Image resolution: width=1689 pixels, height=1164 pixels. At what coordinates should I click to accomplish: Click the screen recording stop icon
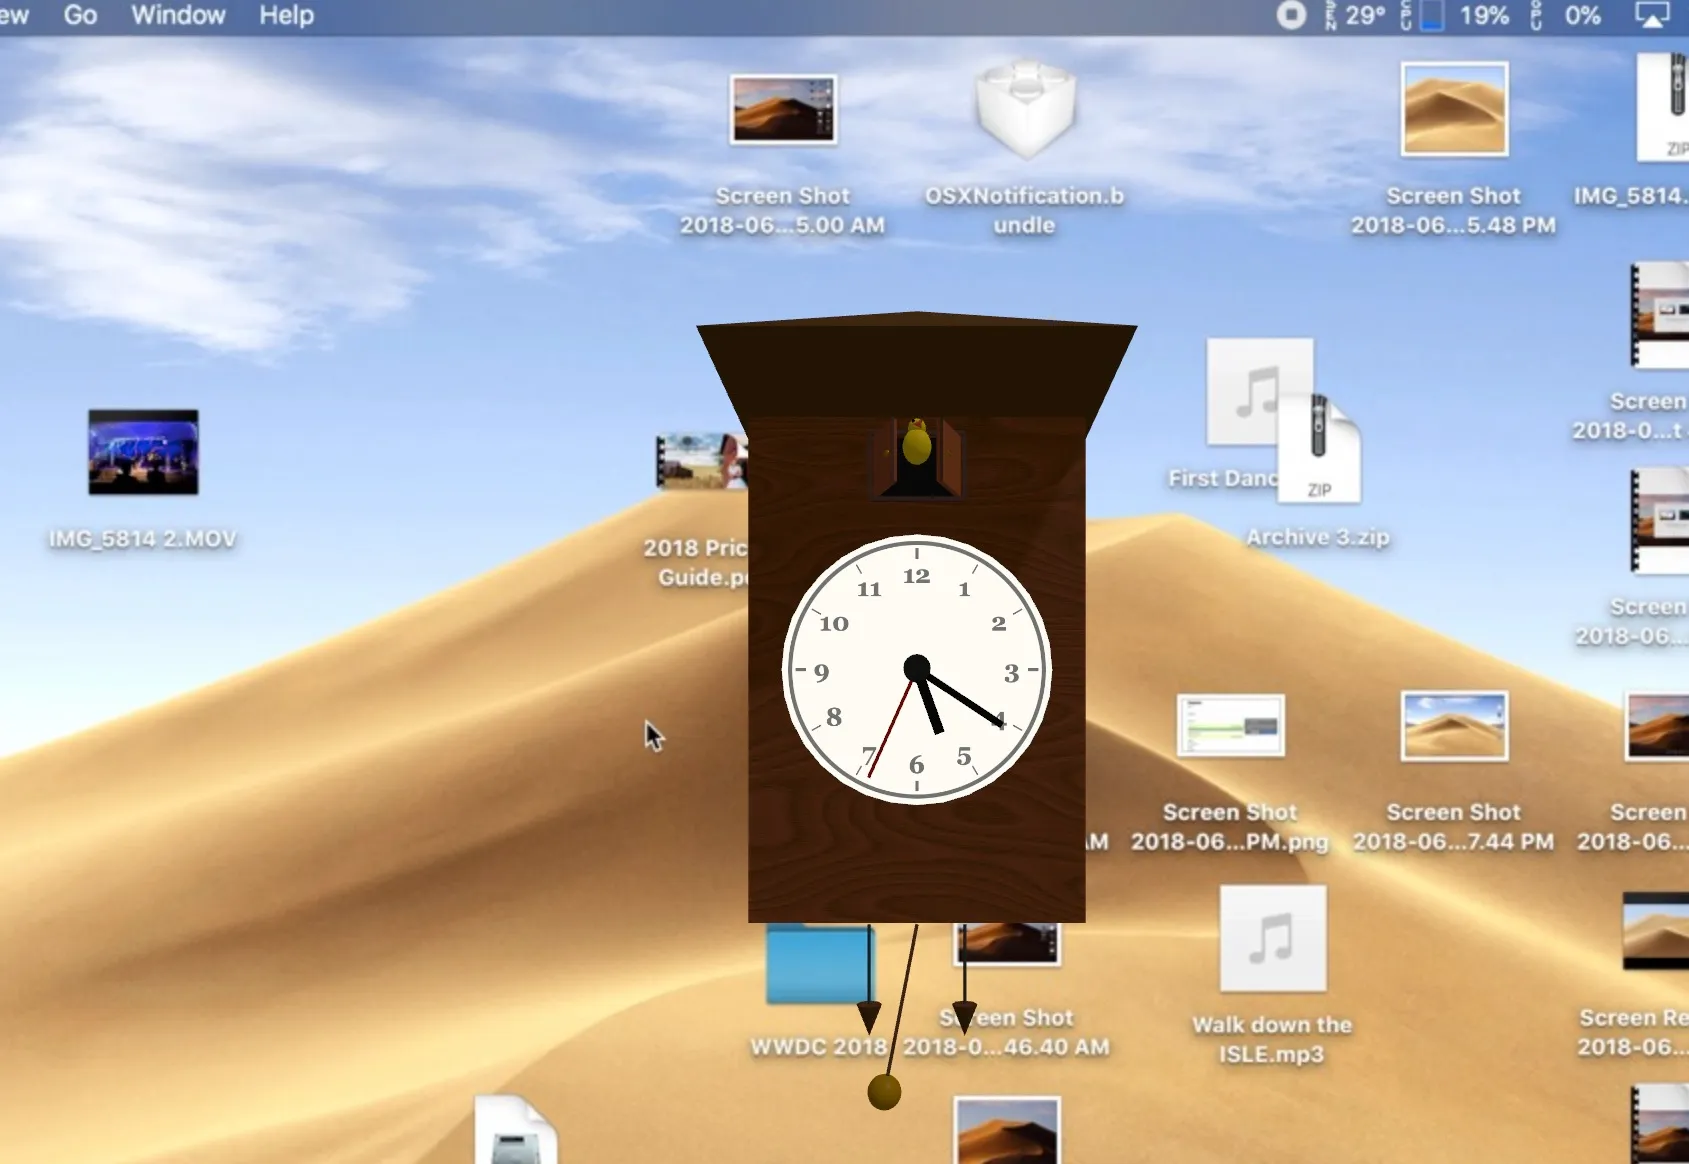point(1291,15)
